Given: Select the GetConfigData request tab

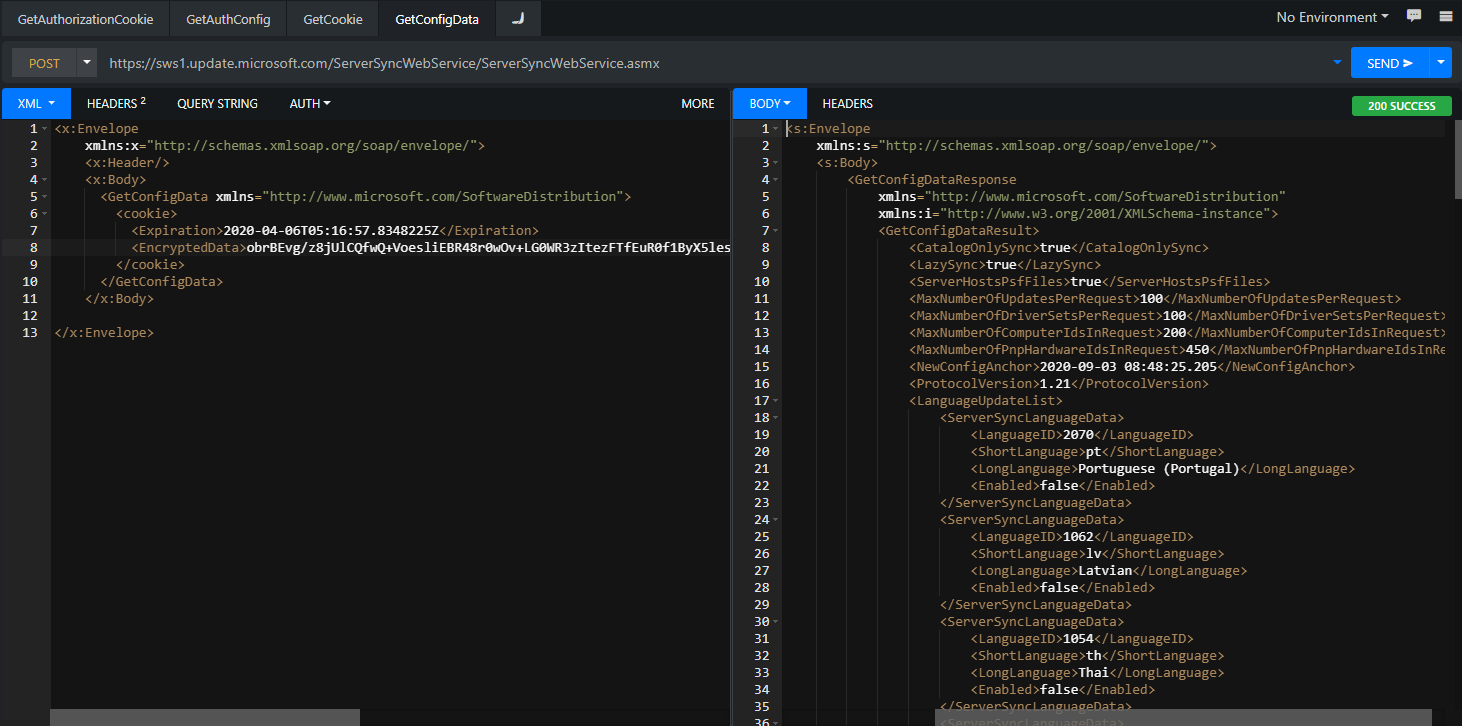Looking at the screenshot, I should (437, 19).
